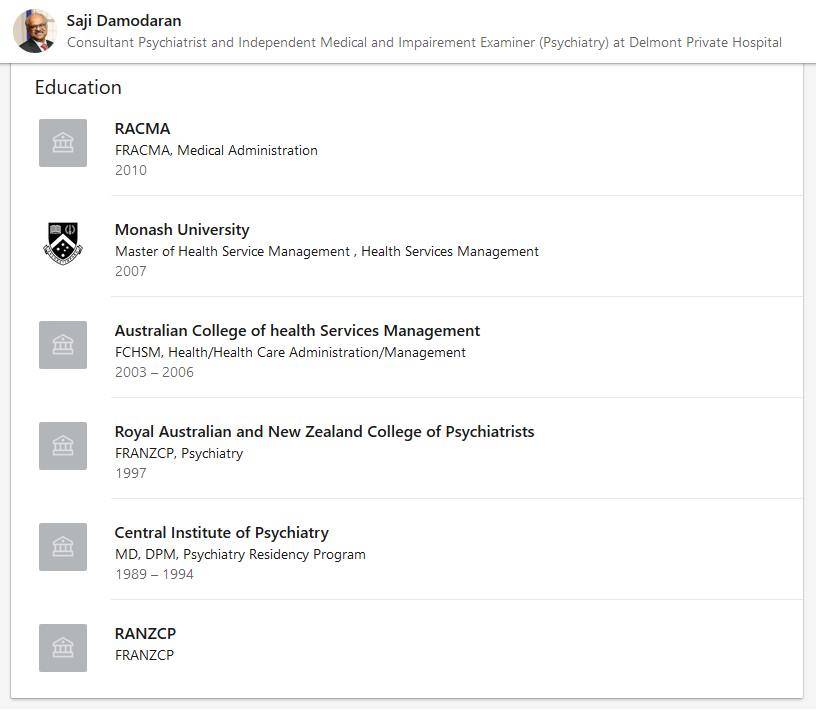Click the Saji Damodaran name in header
Image resolution: width=816 pixels, height=711 pixels.
coord(124,21)
